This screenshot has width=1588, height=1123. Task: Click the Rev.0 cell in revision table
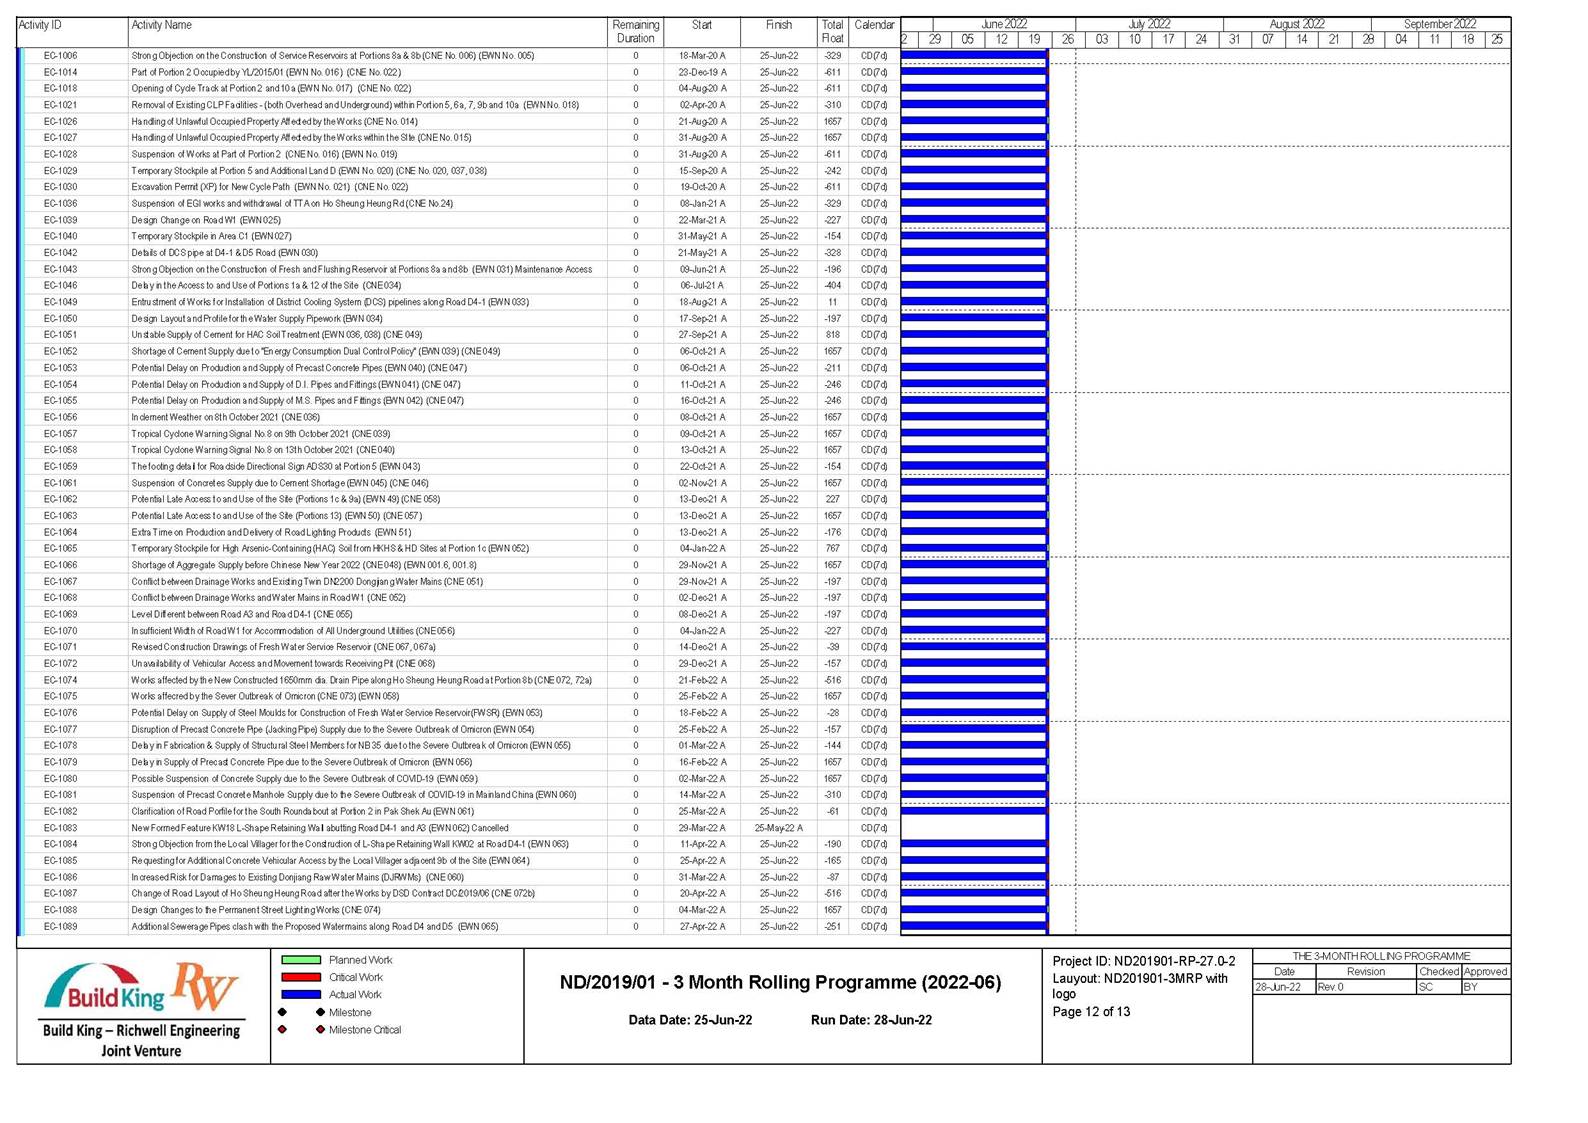point(1331,987)
